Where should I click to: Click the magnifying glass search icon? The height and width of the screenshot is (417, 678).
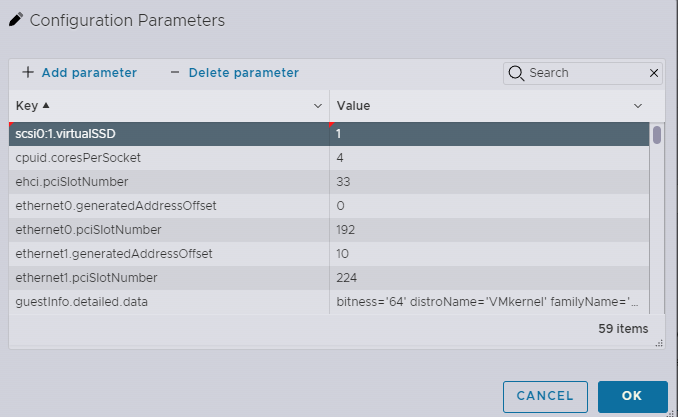click(x=516, y=73)
